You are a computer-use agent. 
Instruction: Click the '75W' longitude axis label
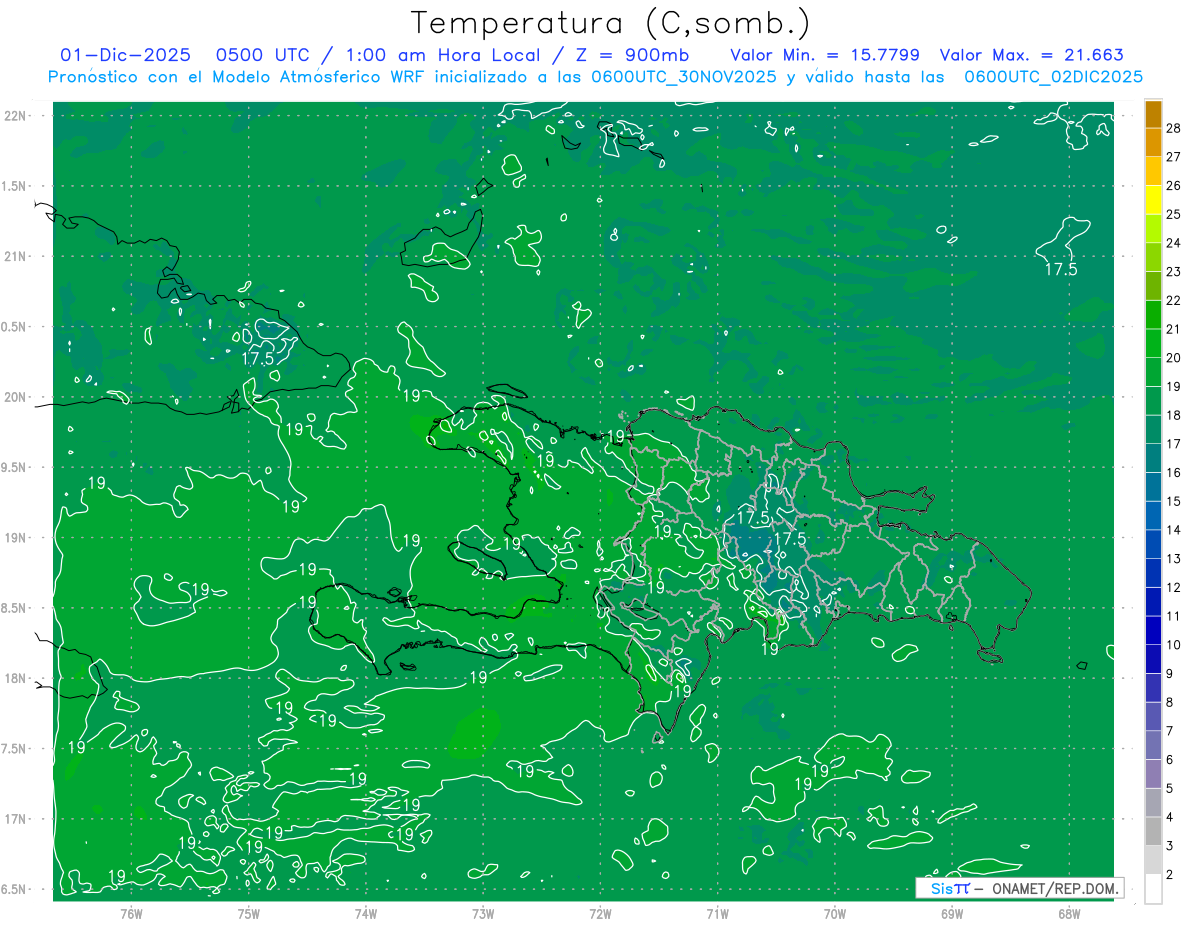pyautogui.click(x=249, y=914)
